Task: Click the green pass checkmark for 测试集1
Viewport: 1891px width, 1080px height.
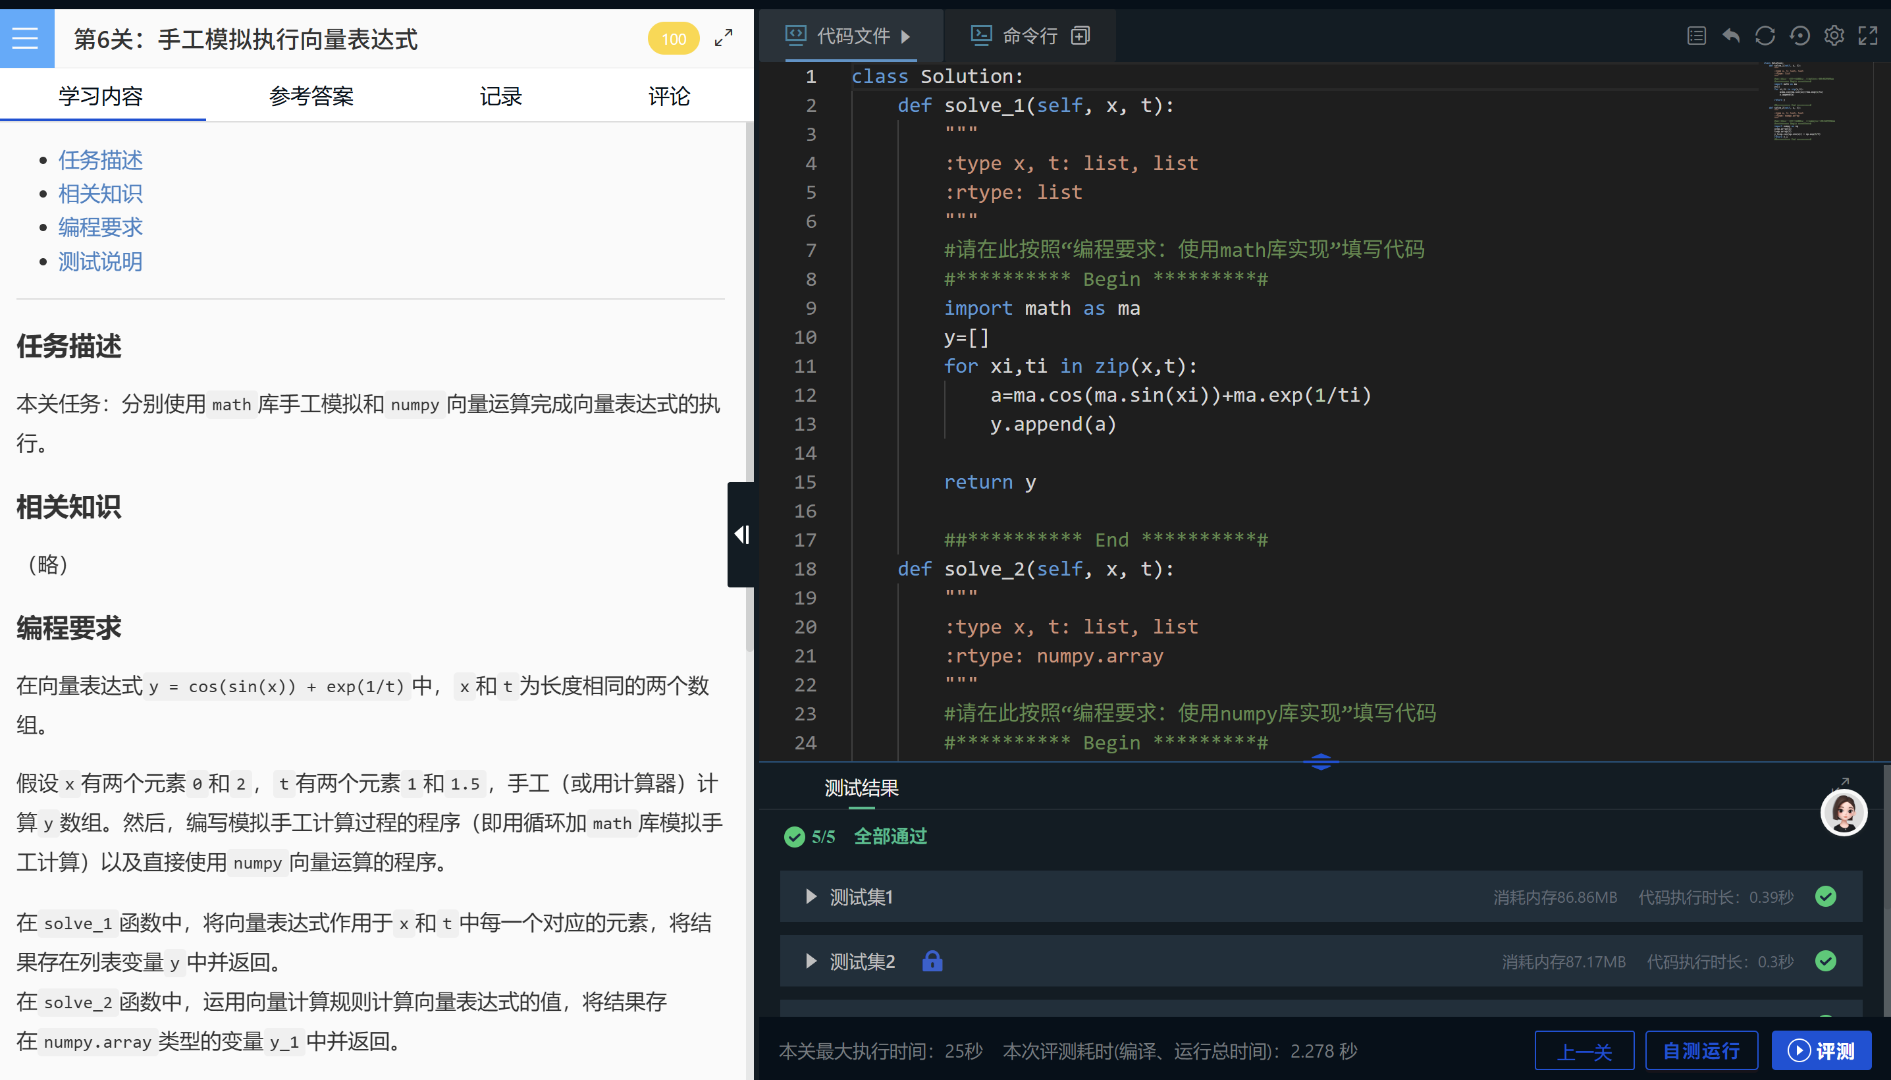Action: click(1825, 897)
